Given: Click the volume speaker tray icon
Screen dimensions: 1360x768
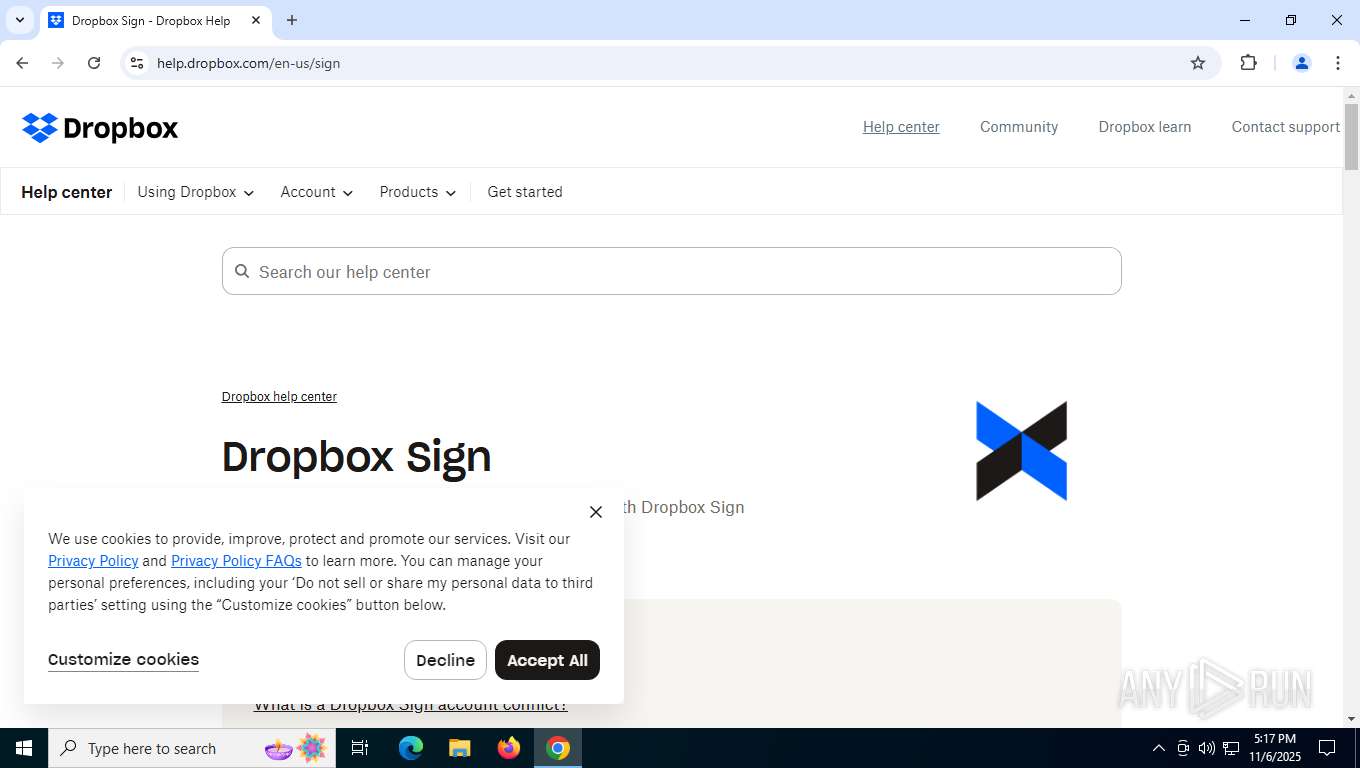Looking at the screenshot, I should pyautogui.click(x=1206, y=748).
